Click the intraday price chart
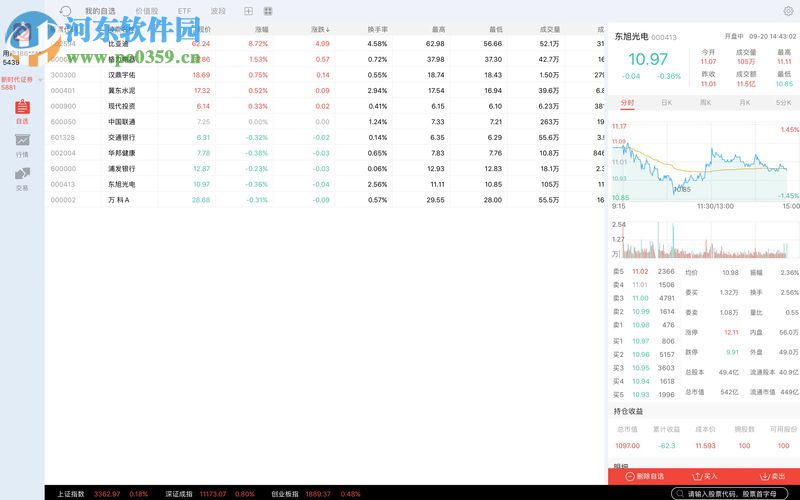800x500 pixels. 705,161
